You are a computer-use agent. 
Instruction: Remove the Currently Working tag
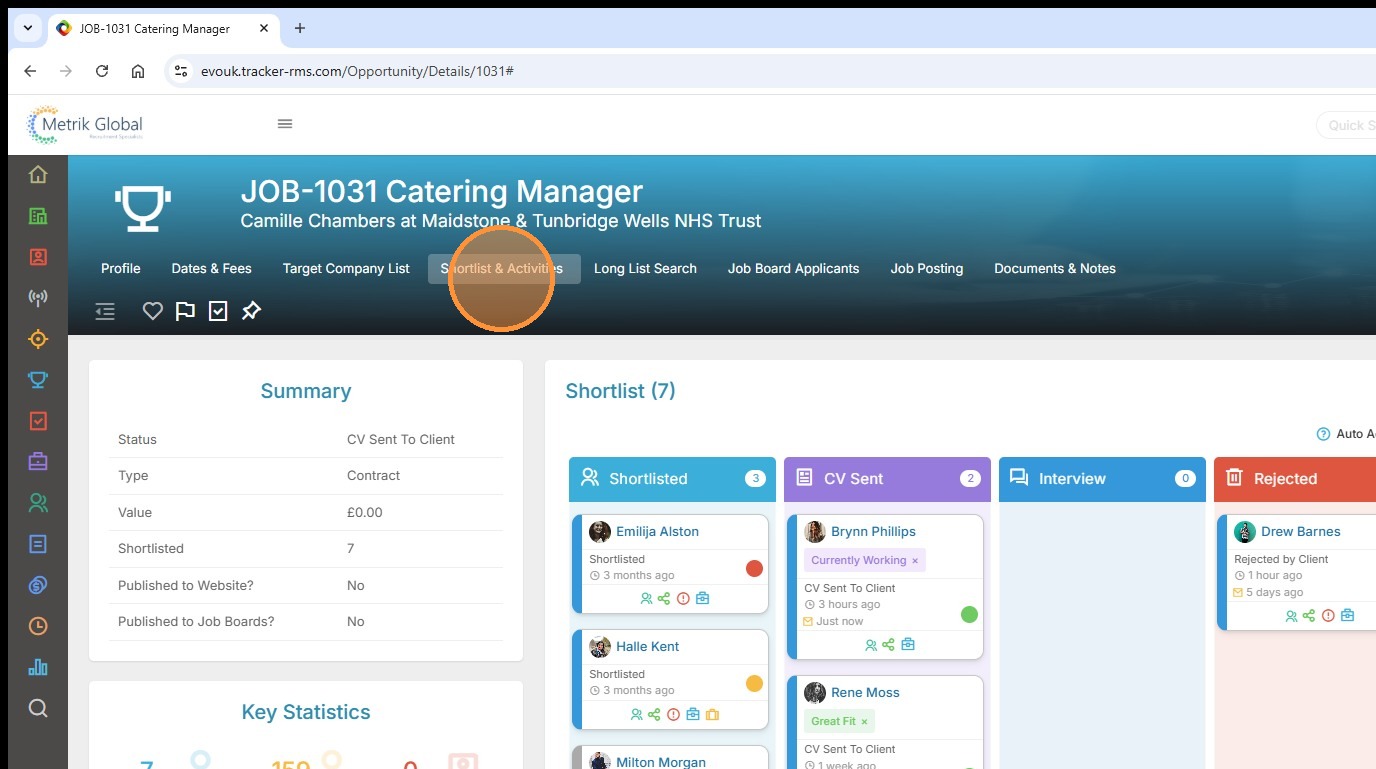pyautogui.click(x=915, y=561)
